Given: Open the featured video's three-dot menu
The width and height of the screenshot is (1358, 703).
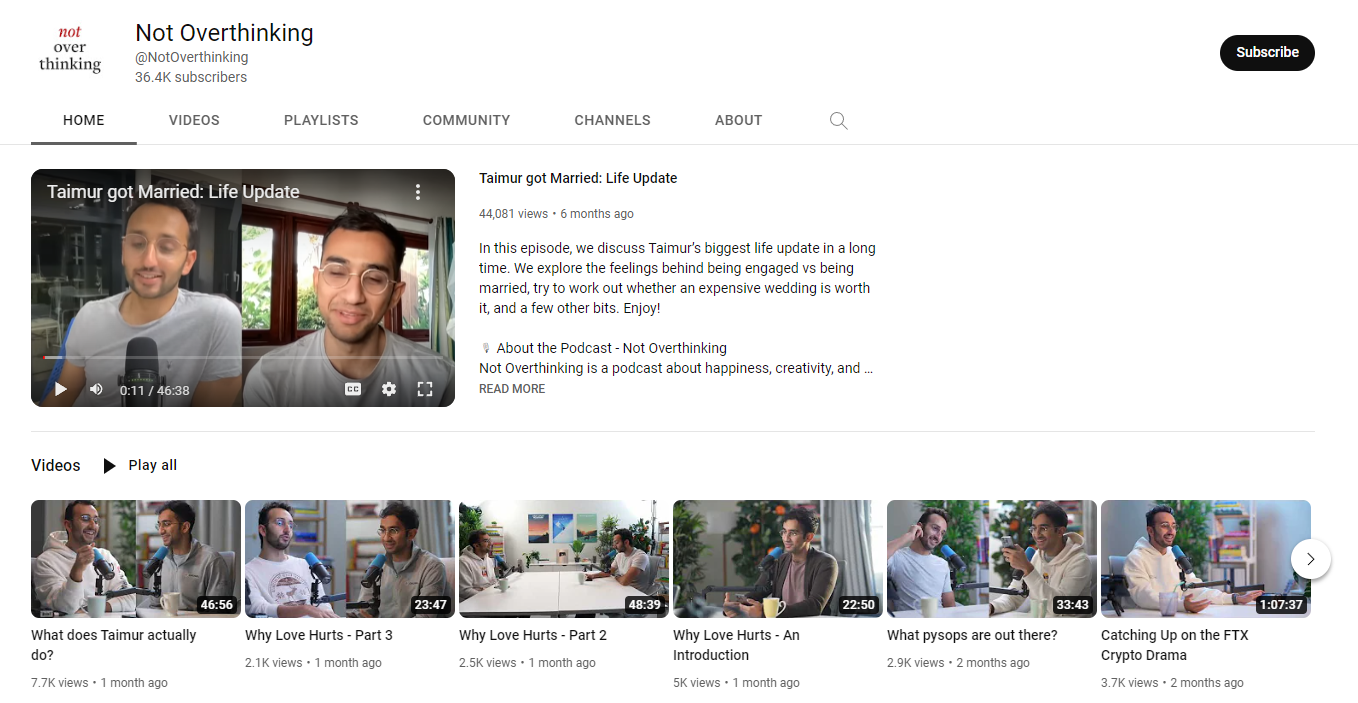Looking at the screenshot, I should click(418, 192).
